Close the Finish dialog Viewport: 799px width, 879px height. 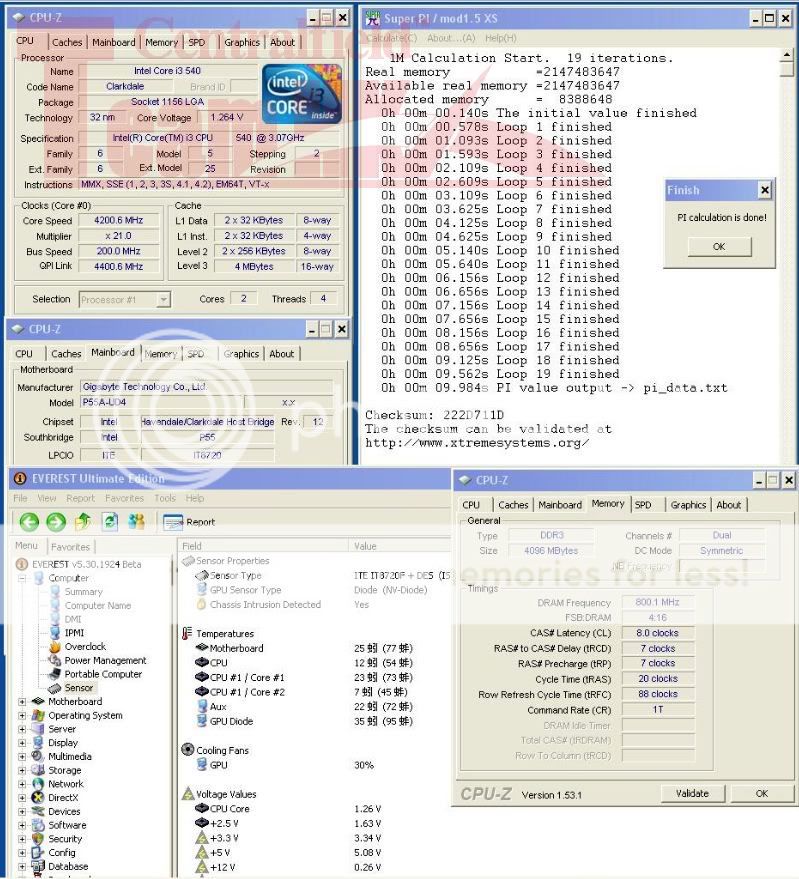765,190
